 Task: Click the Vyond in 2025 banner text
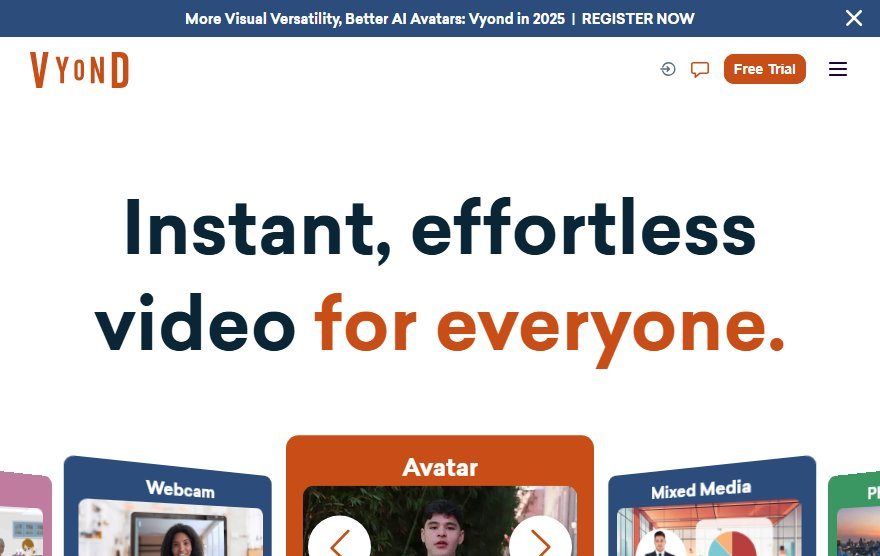(x=516, y=19)
